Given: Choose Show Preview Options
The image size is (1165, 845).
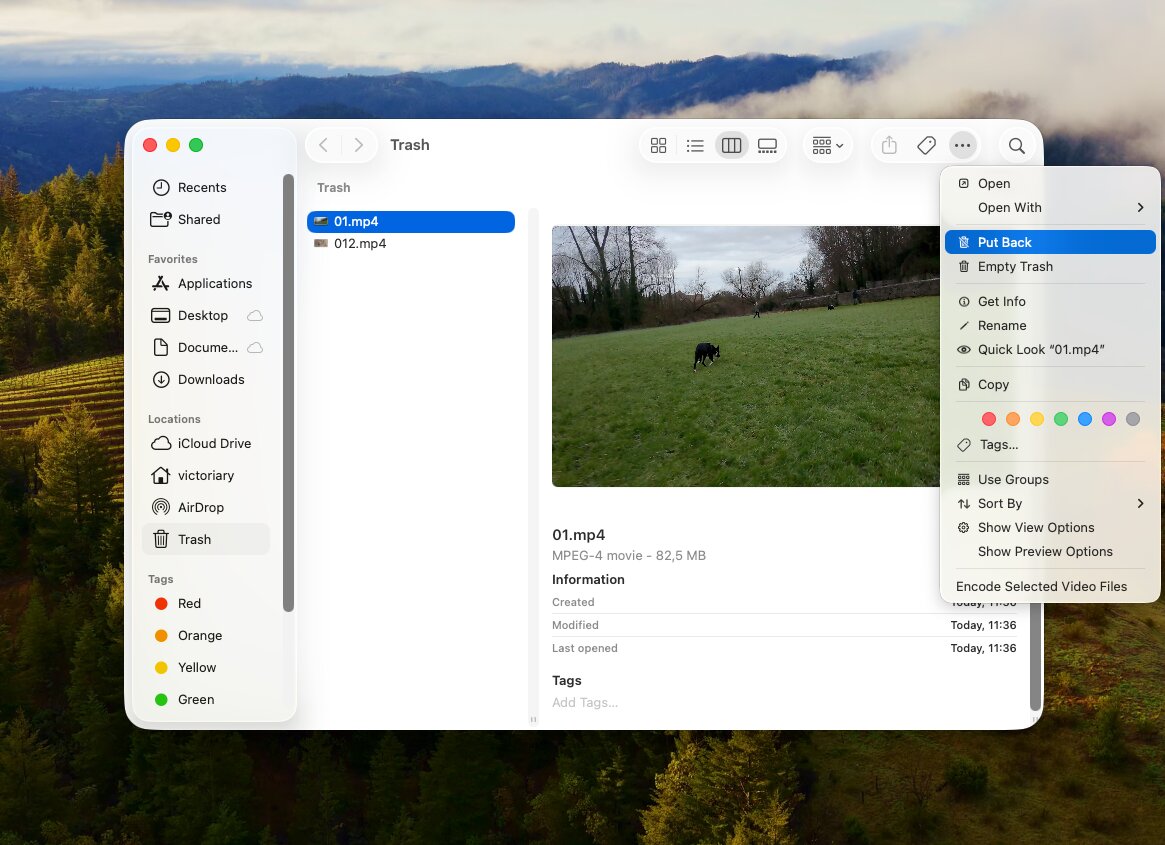Looking at the screenshot, I should pyautogui.click(x=1050, y=551).
